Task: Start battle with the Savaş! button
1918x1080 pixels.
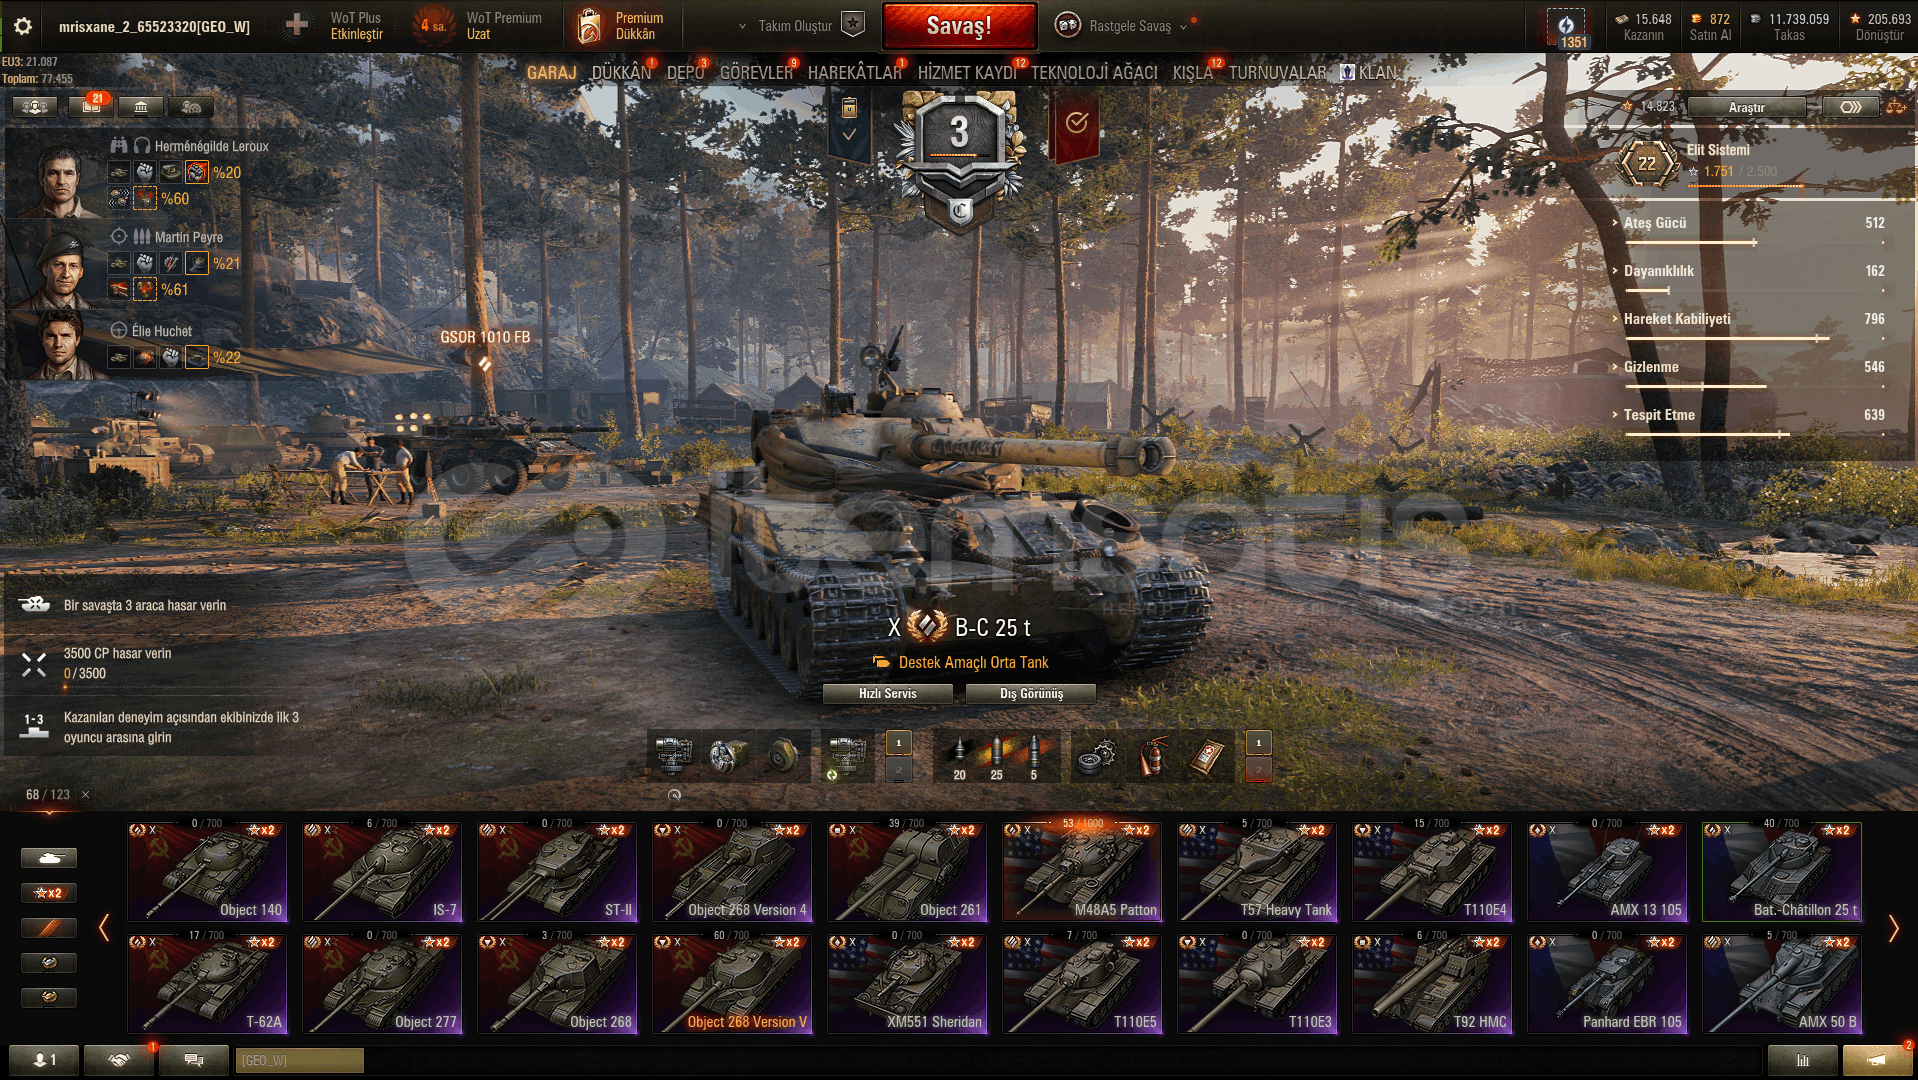Action: click(x=959, y=26)
